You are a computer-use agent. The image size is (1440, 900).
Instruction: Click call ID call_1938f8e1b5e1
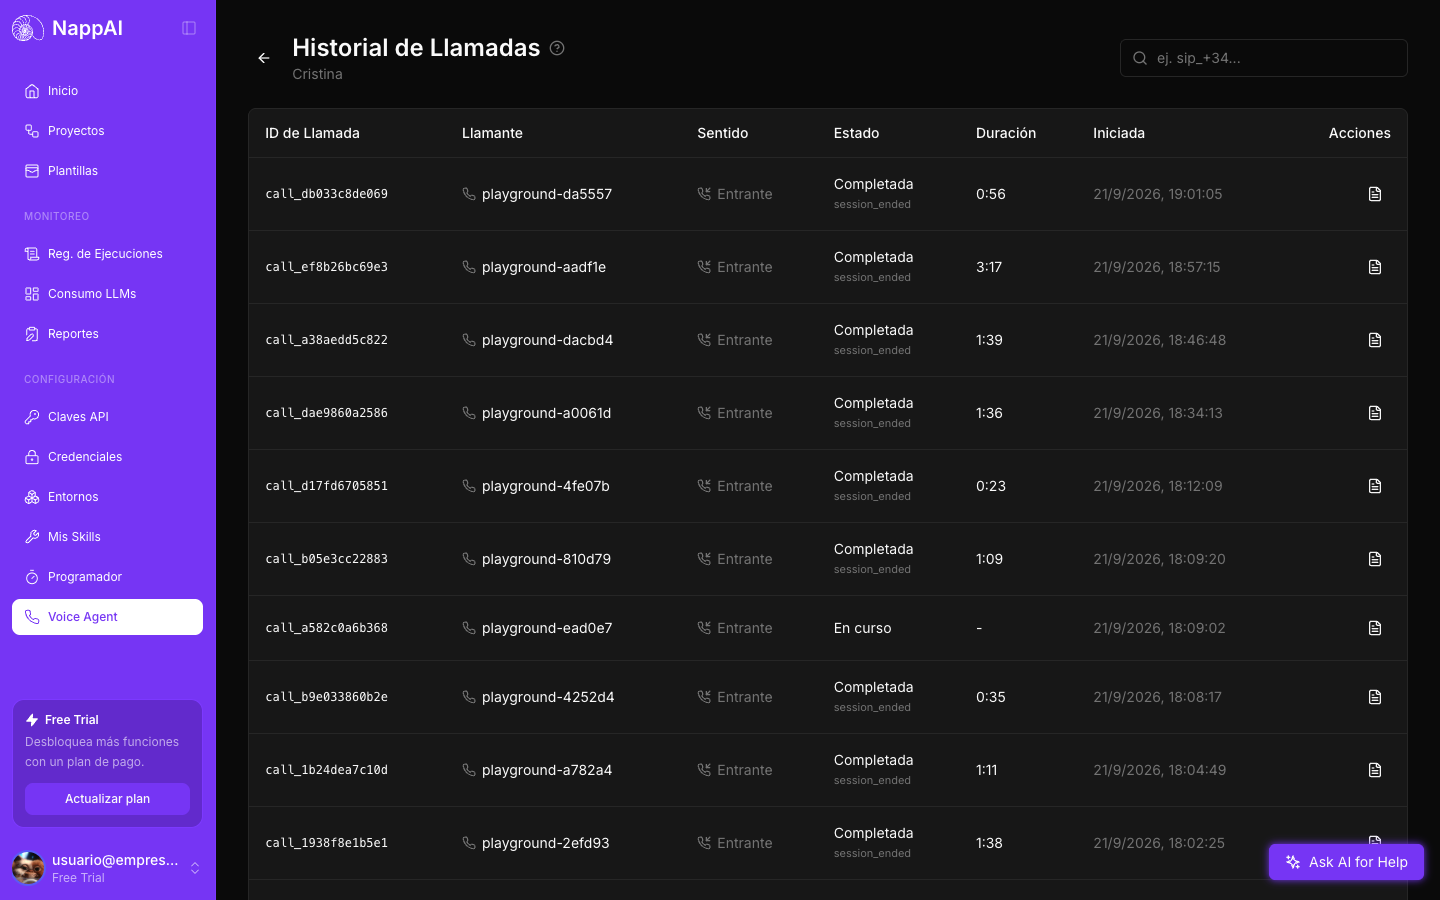[326, 843]
